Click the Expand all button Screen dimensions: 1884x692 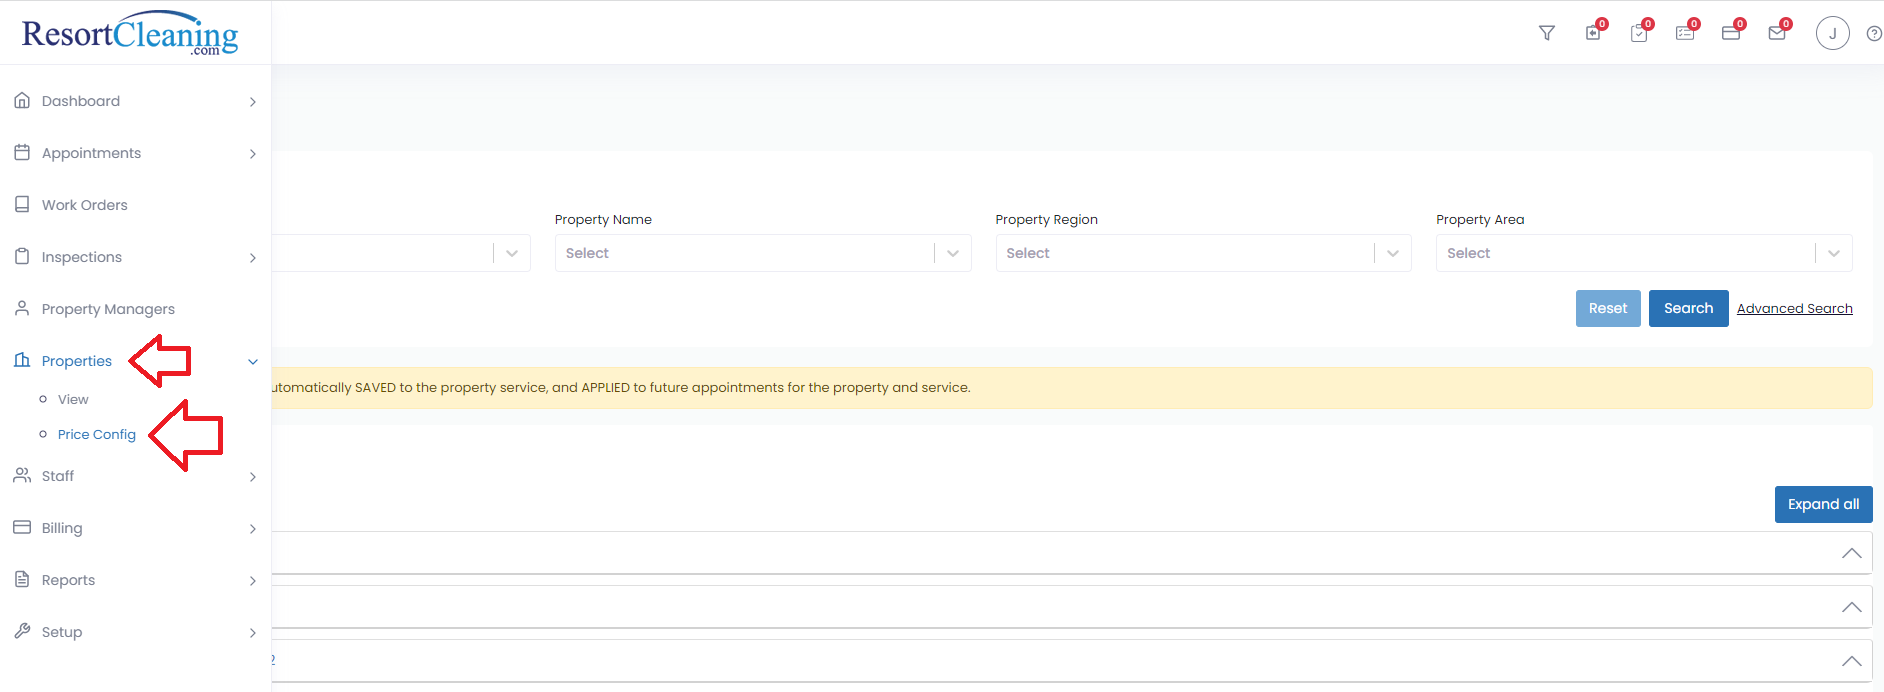pos(1824,504)
